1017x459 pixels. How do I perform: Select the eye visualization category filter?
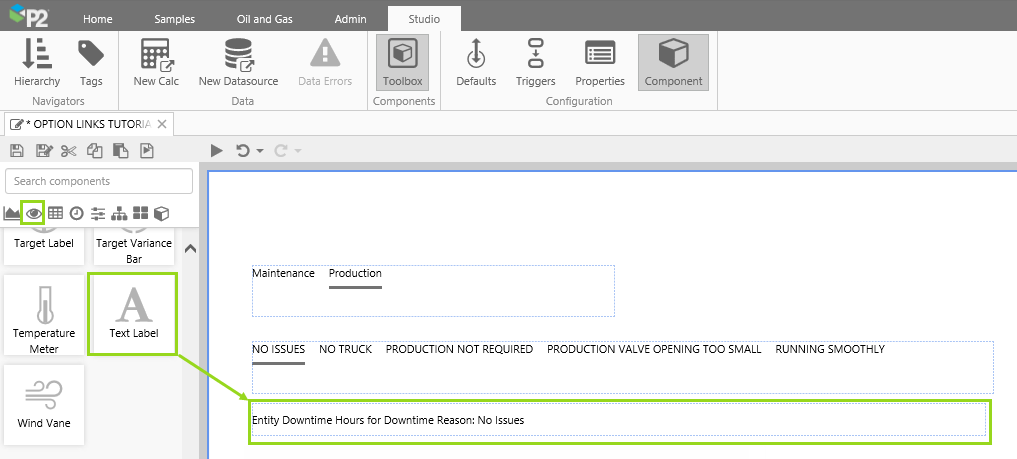pos(34,213)
